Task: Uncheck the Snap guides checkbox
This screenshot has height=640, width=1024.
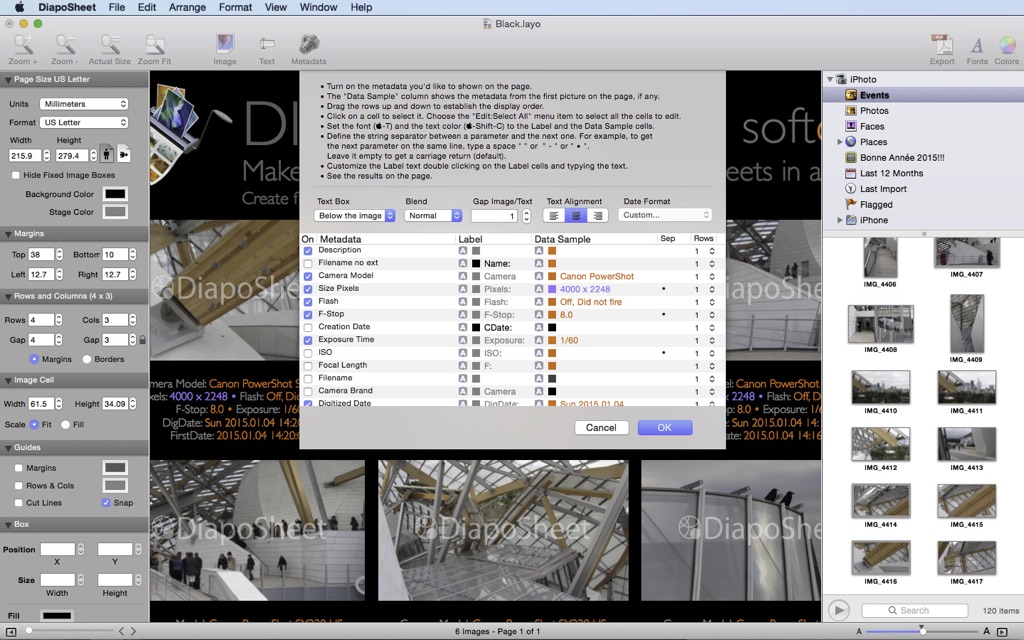Action: 106,503
